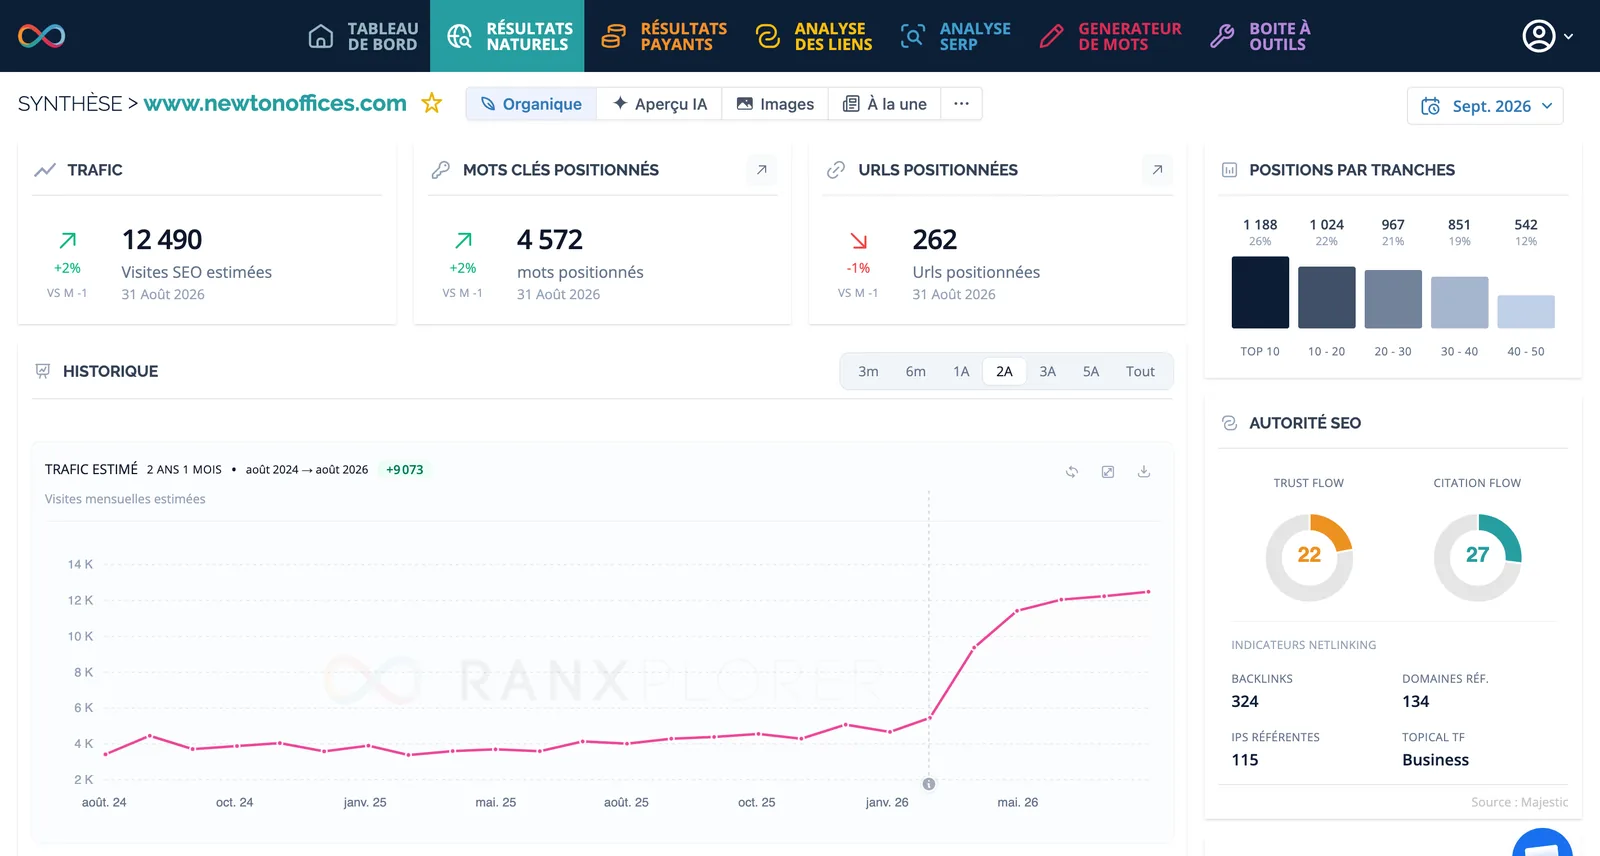
Task: Click the Domaines réf. value 134
Action: [x=1416, y=701]
